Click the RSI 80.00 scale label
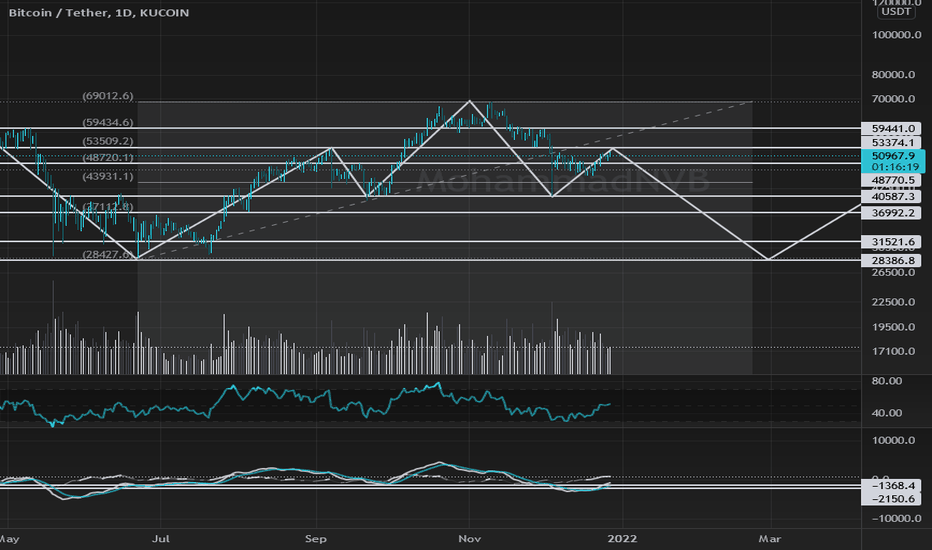 pos(887,381)
